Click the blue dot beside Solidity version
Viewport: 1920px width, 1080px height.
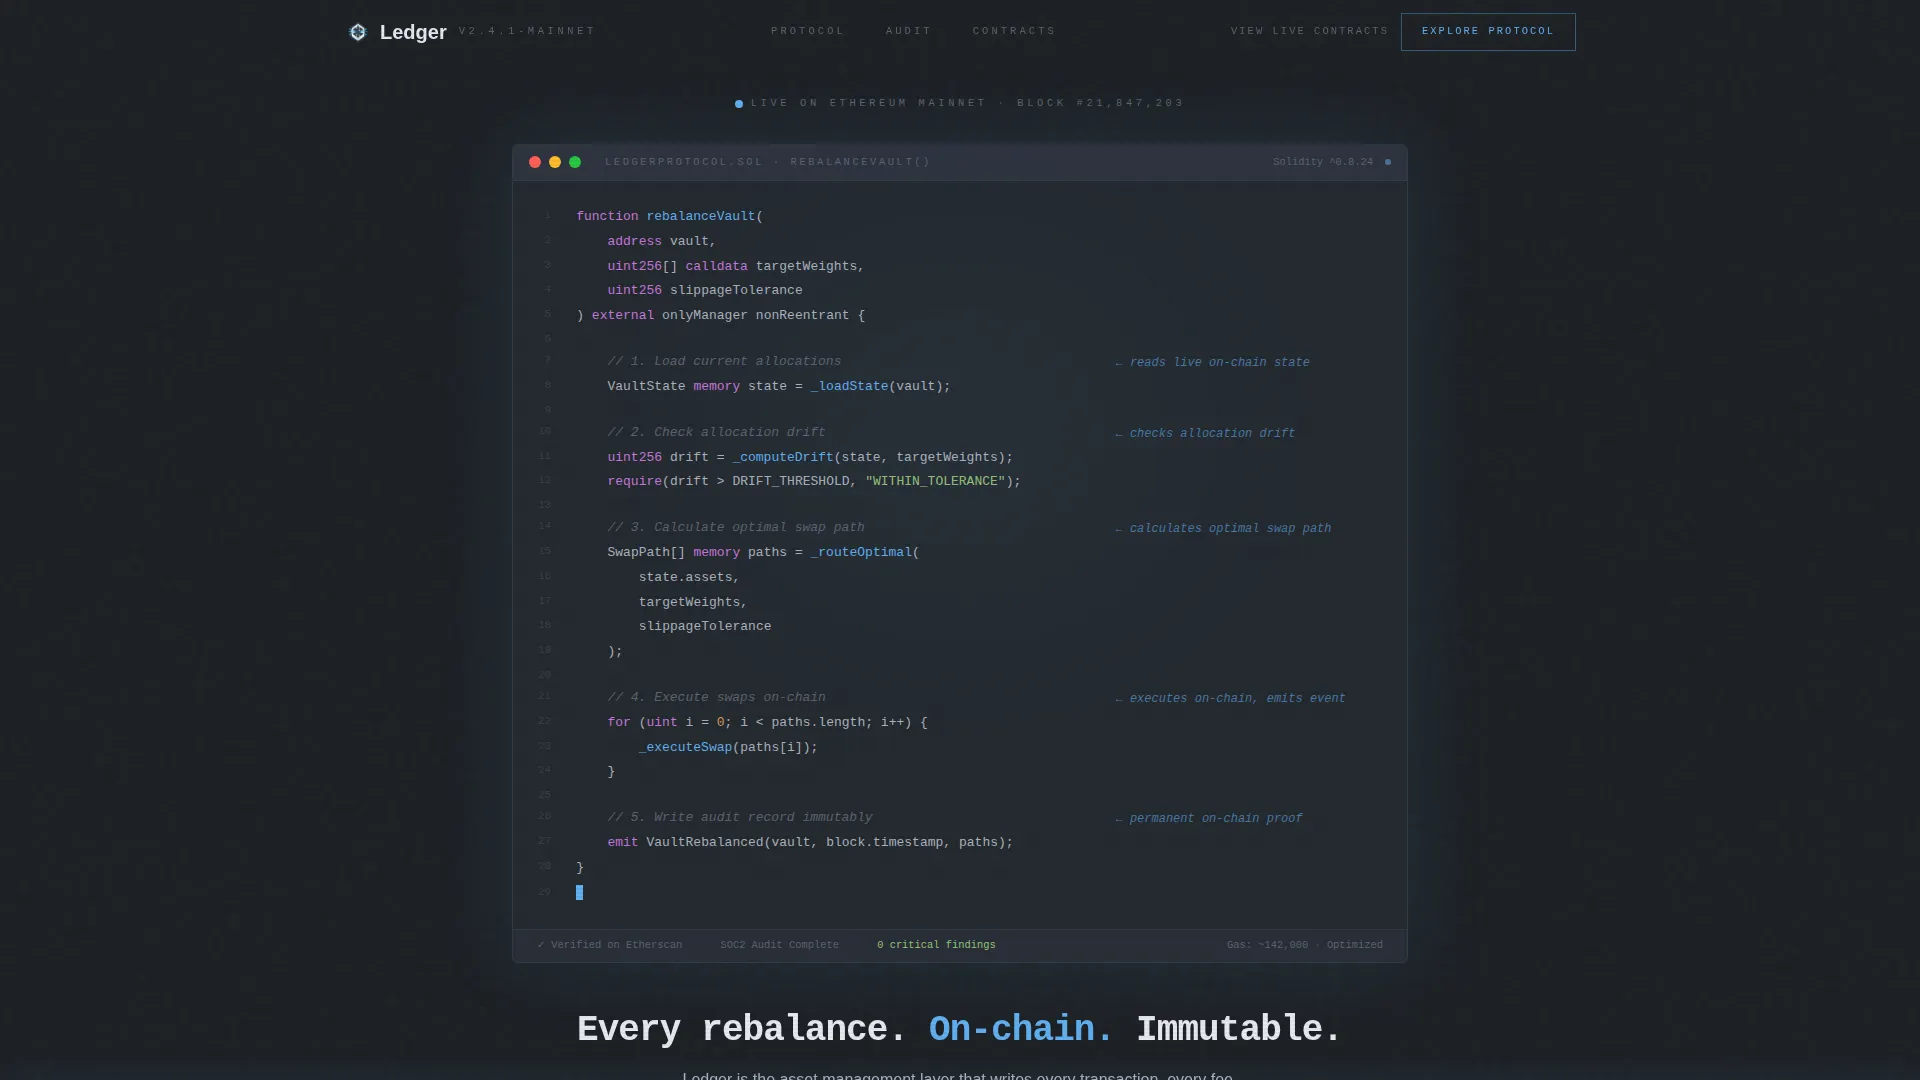pyautogui.click(x=1387, y=162)
